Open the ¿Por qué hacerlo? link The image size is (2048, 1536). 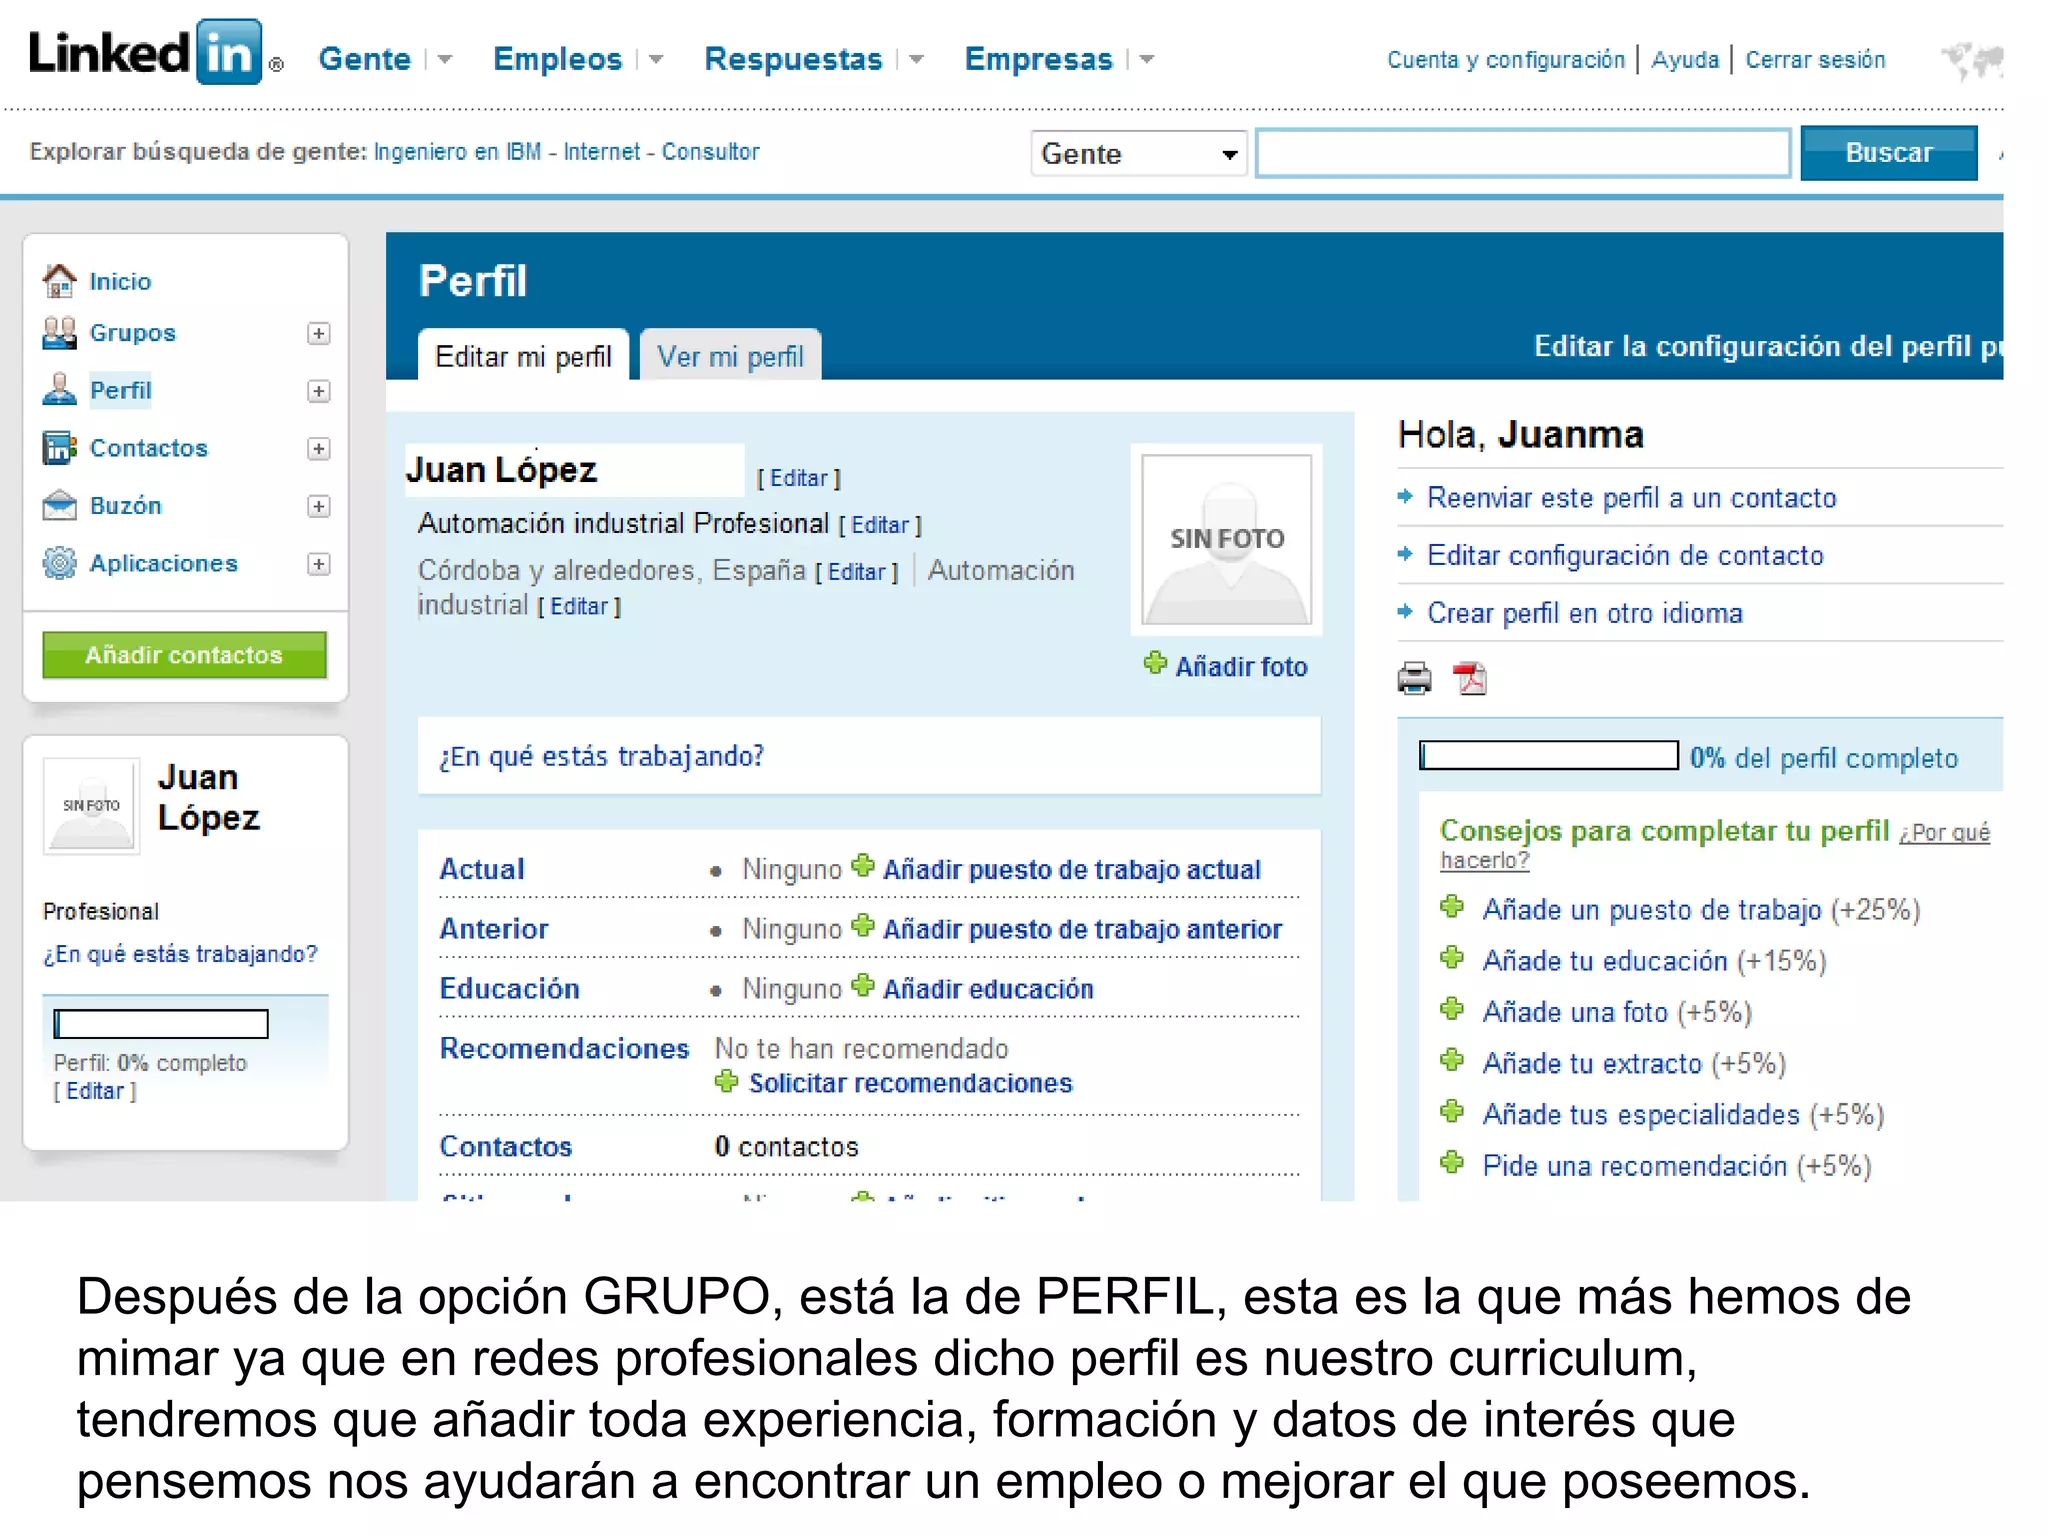click(1714, 846)
